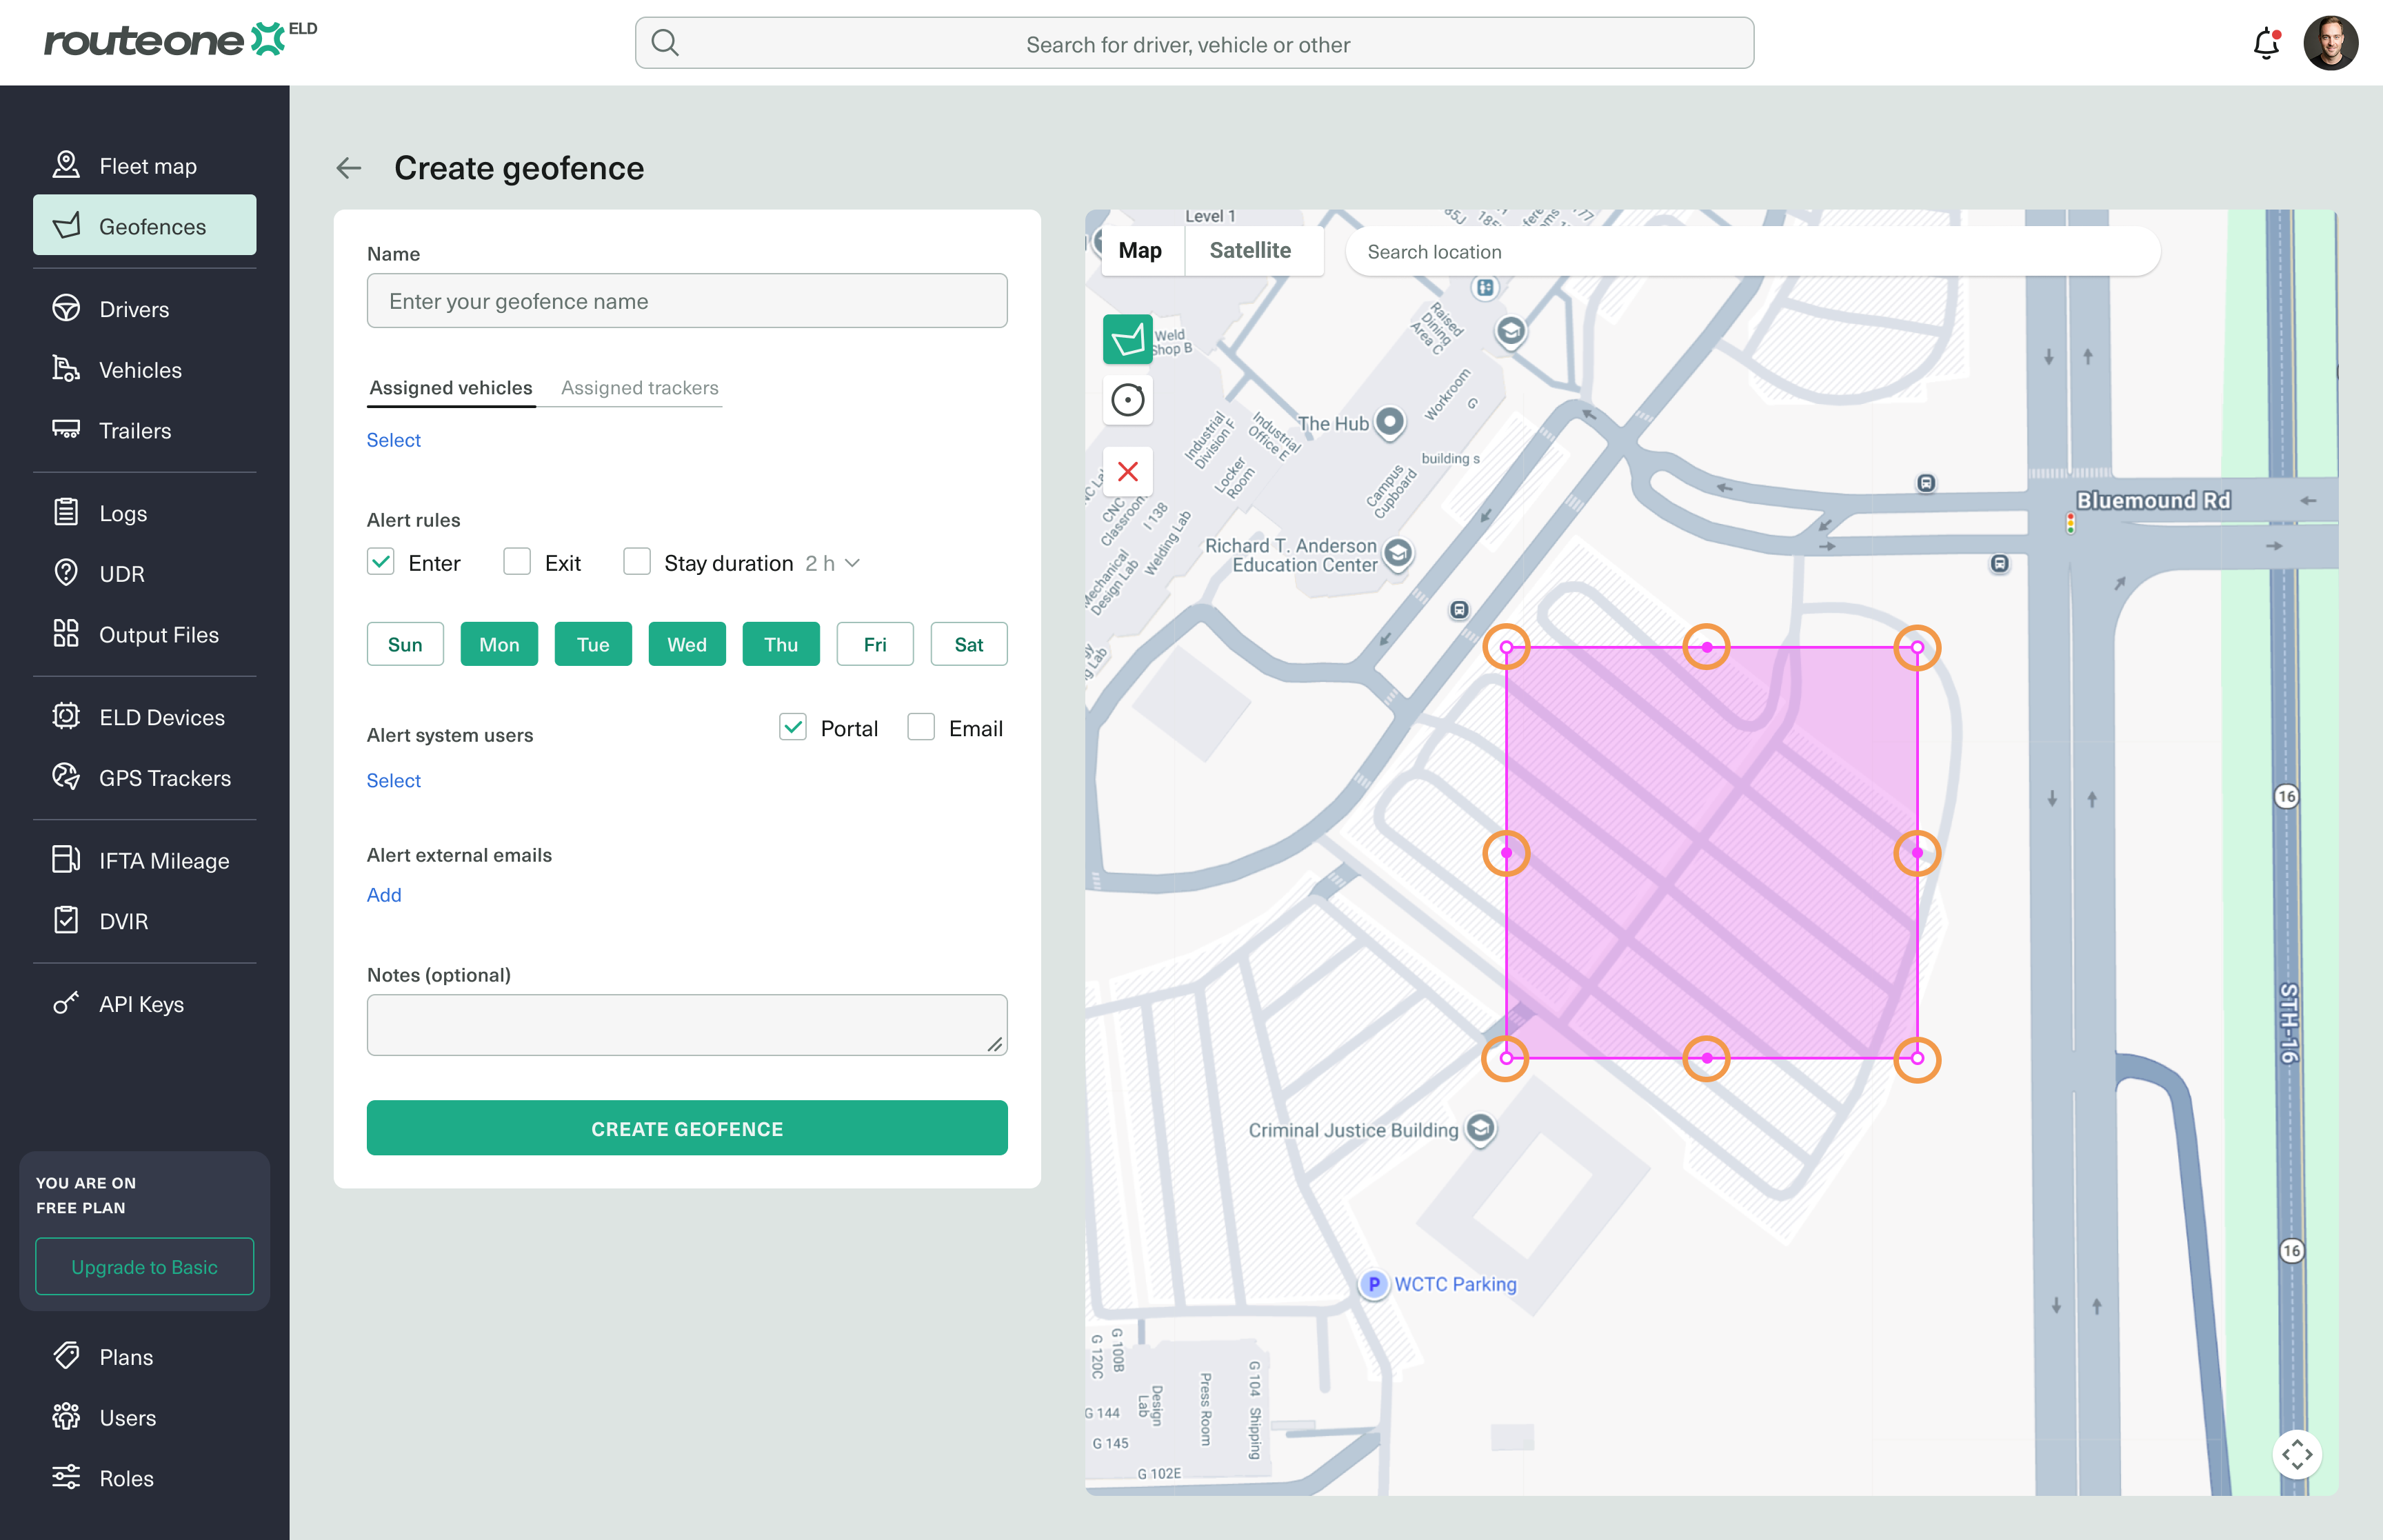The image size is (2383, 1540).
Task: Toggle the Enter alert rule checkbox
Action: tap(381, 562)
